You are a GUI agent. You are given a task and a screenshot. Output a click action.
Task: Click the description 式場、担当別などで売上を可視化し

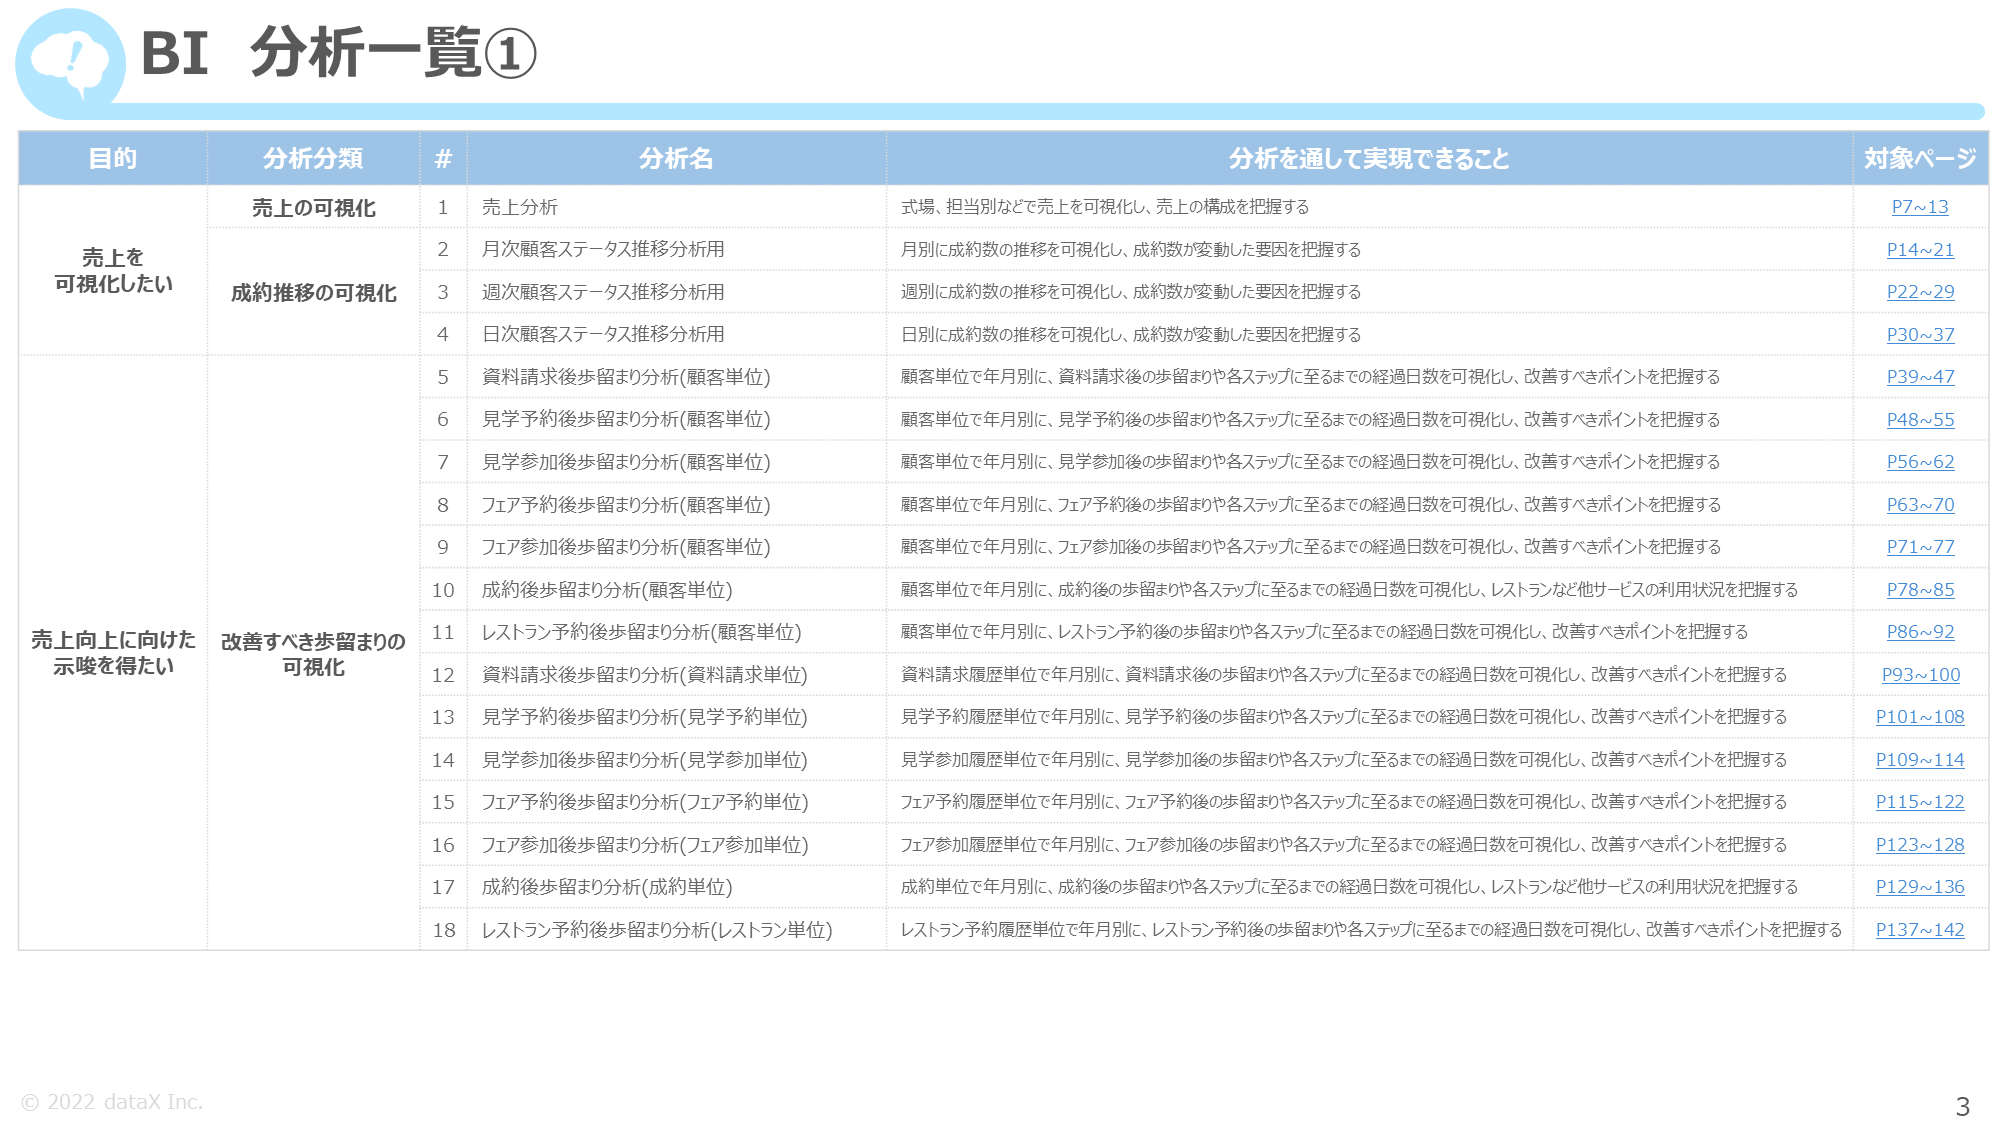1105,207
